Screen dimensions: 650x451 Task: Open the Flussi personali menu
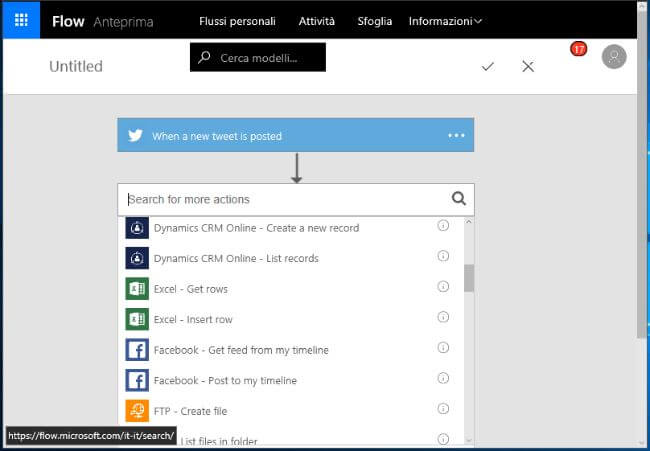pos(237,21)
